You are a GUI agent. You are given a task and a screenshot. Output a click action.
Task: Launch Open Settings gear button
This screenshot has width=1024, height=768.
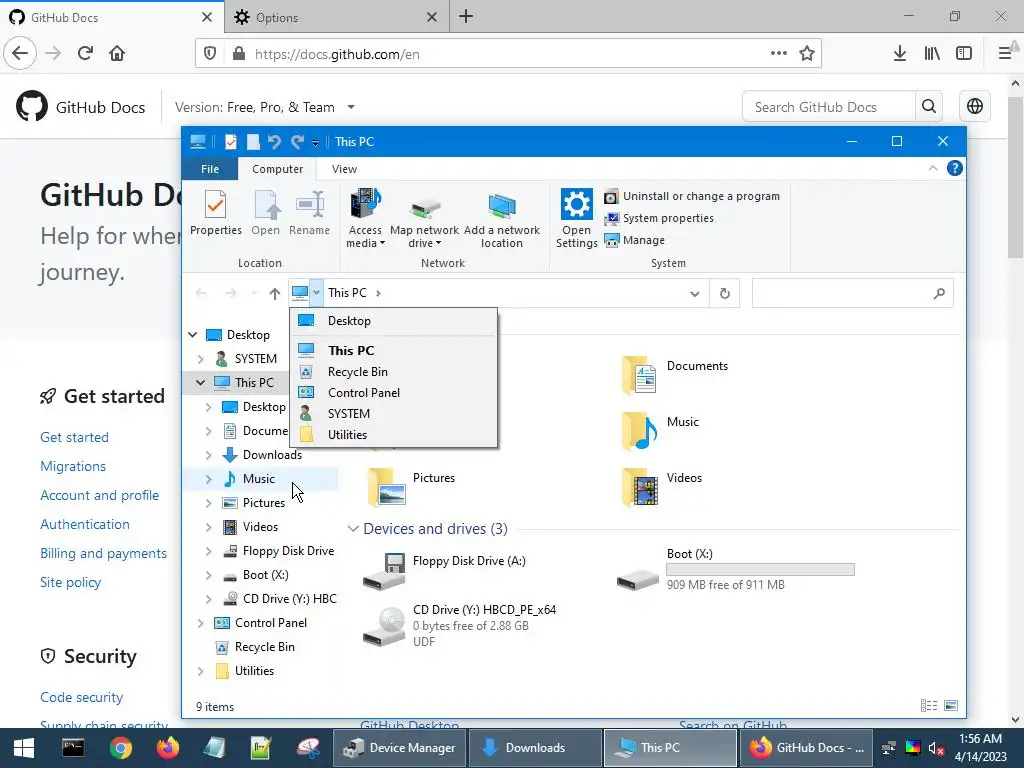point(576,219)
